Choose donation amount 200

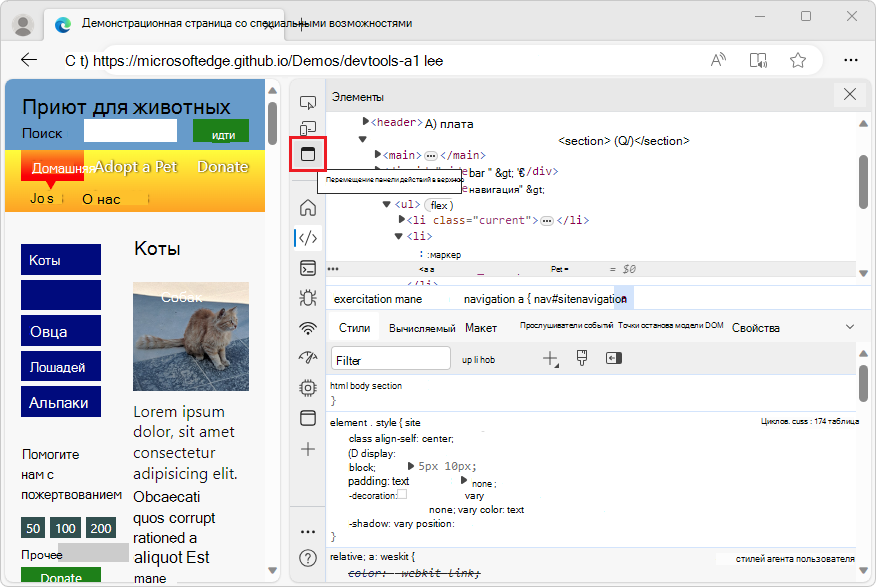point(101,528)
